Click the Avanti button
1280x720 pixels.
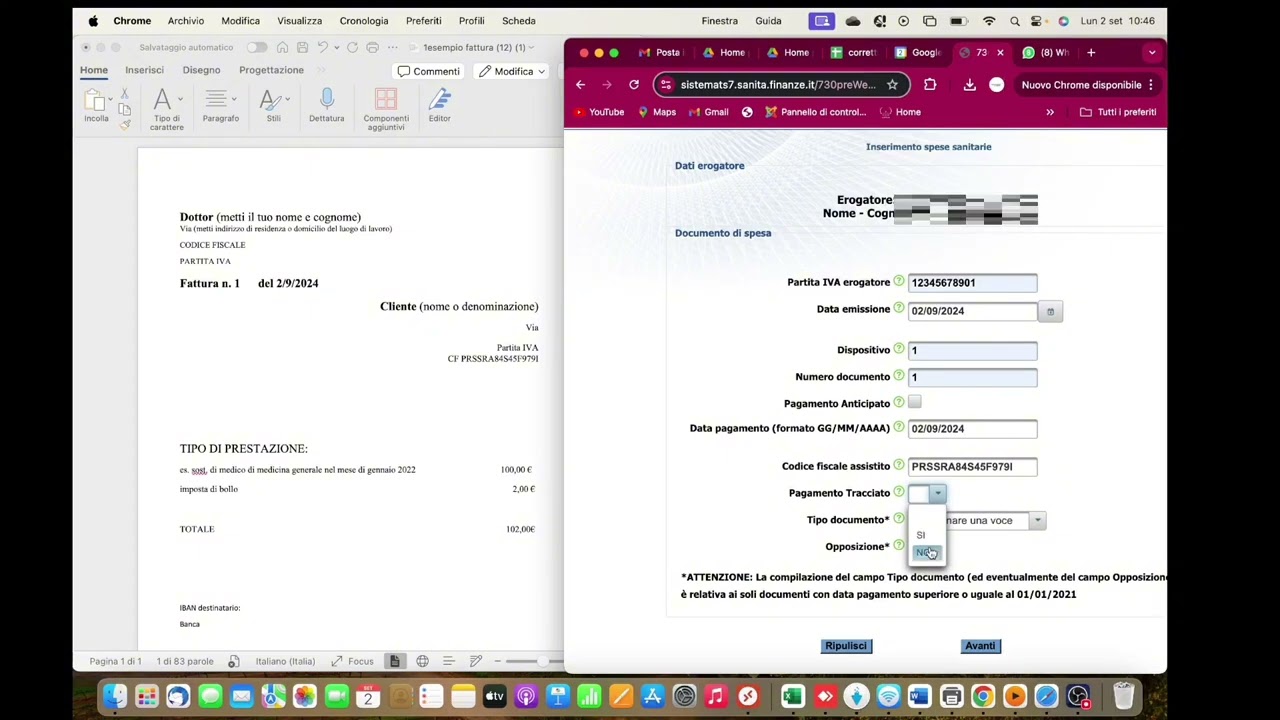click(980, 646)
